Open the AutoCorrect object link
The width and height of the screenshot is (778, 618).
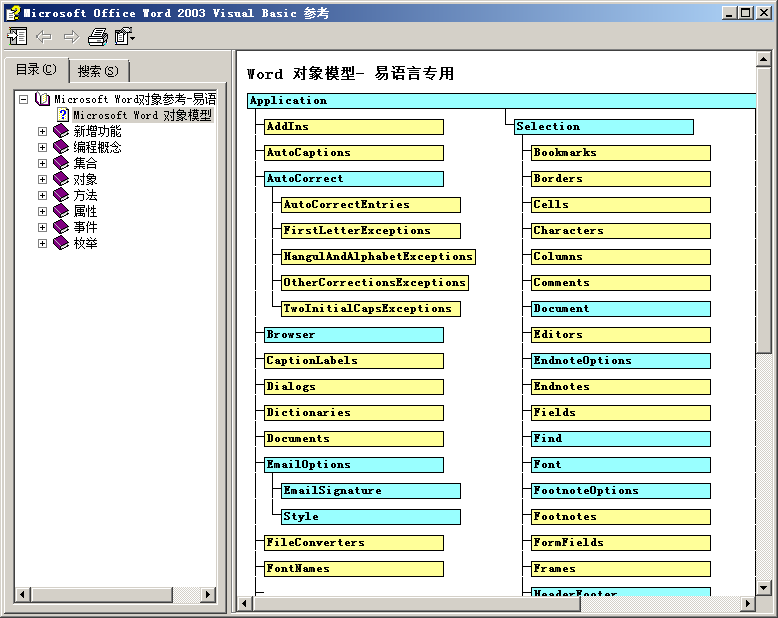point(354,179)
